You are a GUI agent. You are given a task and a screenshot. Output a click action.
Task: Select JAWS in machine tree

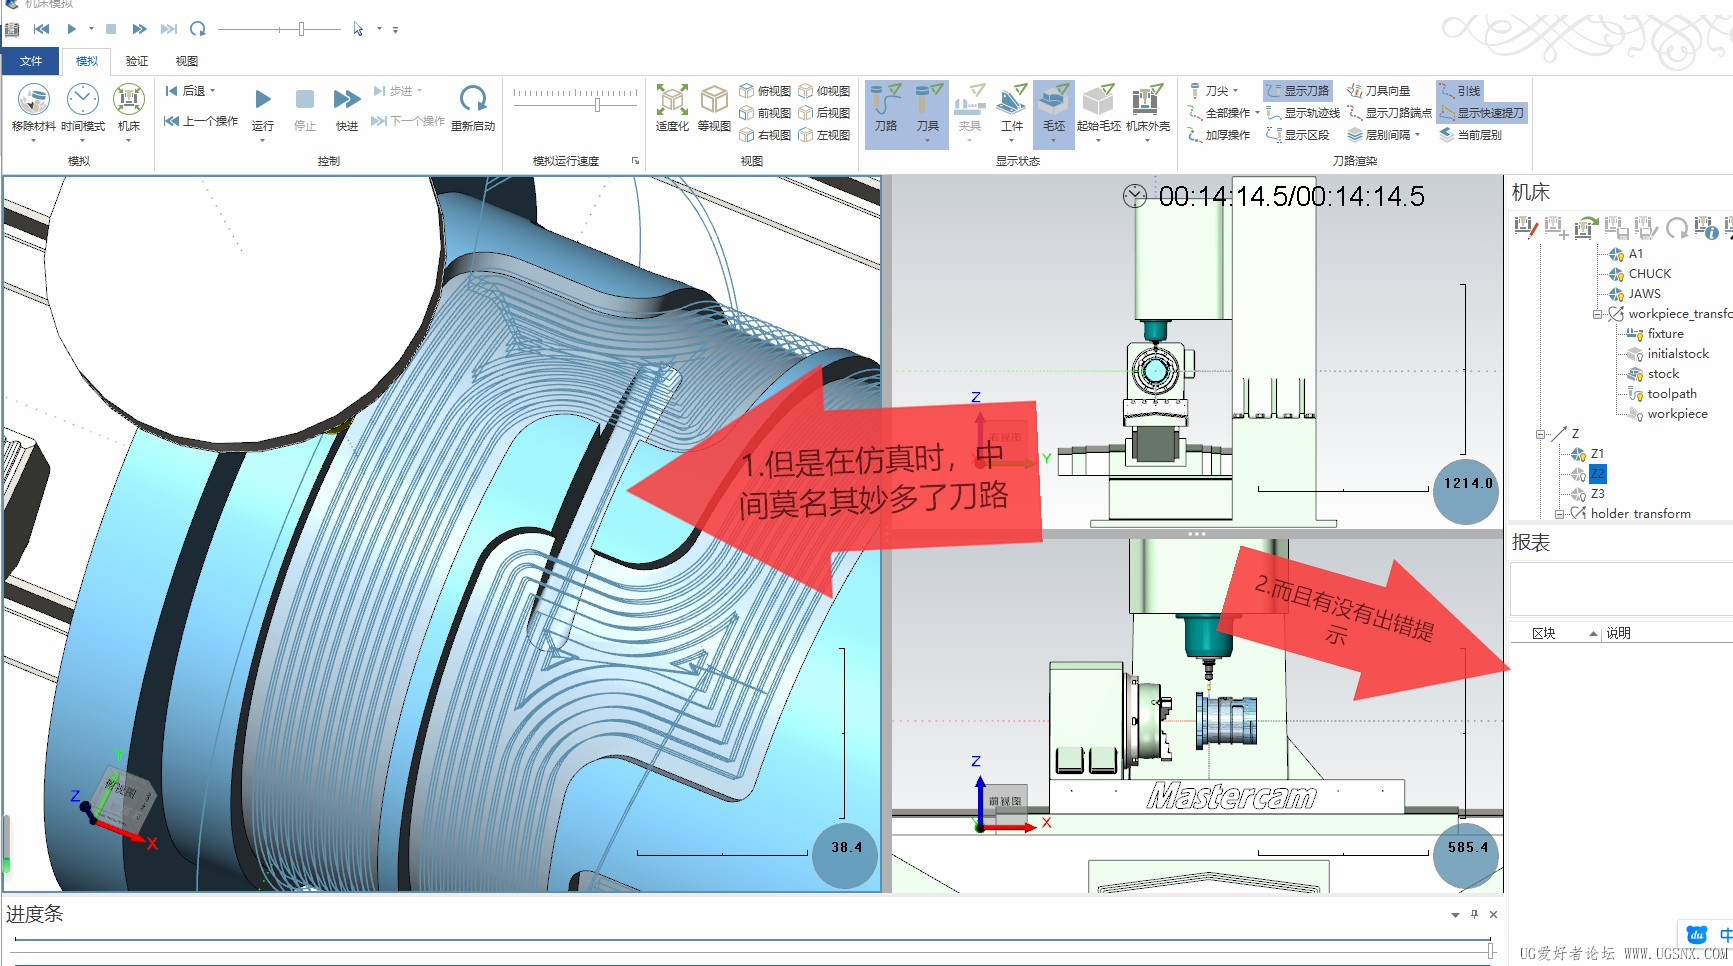click(1644, 294)
